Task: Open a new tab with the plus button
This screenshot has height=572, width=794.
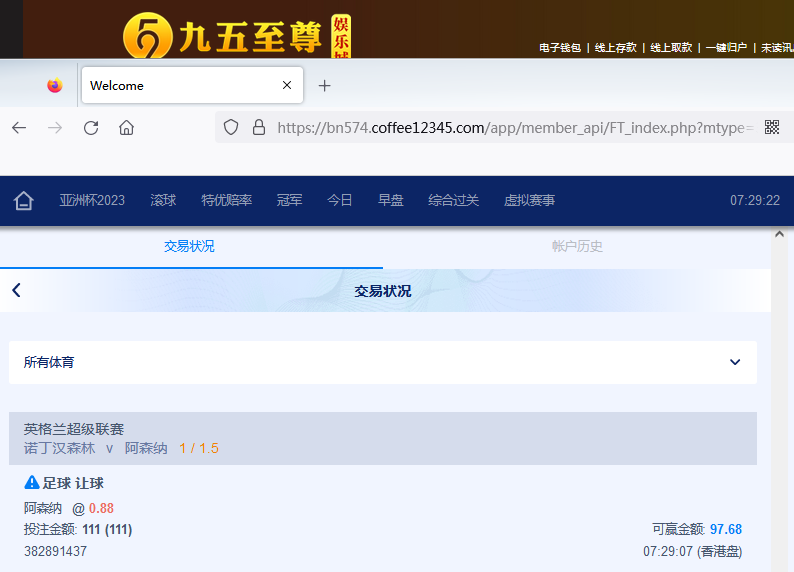Action: (324, 86)
